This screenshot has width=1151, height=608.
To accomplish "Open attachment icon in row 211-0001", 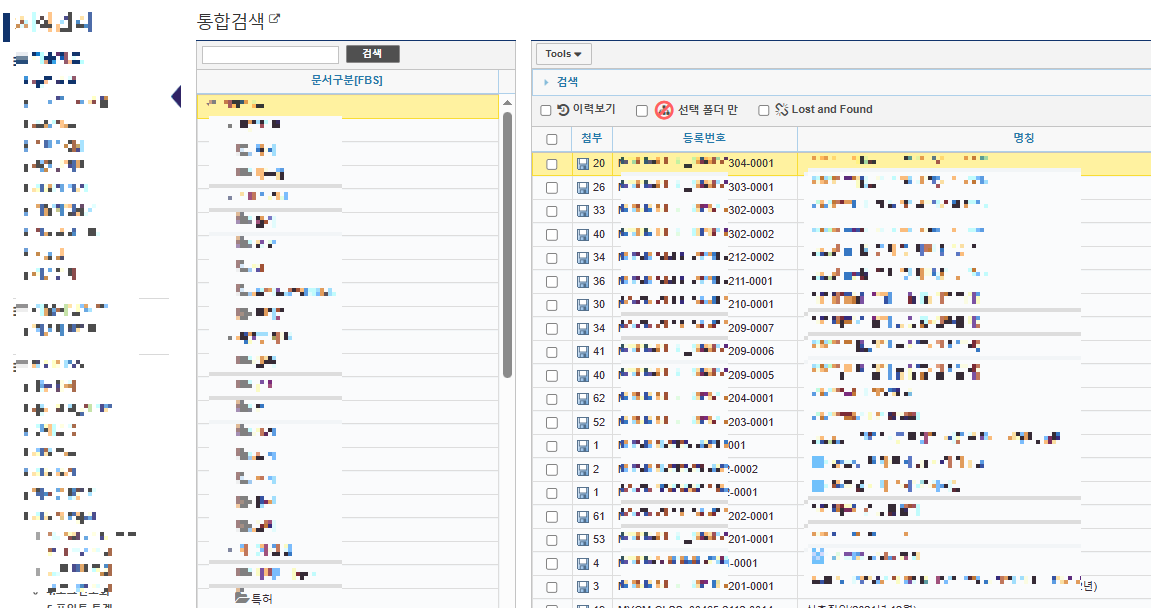I will tap(583, 281).
